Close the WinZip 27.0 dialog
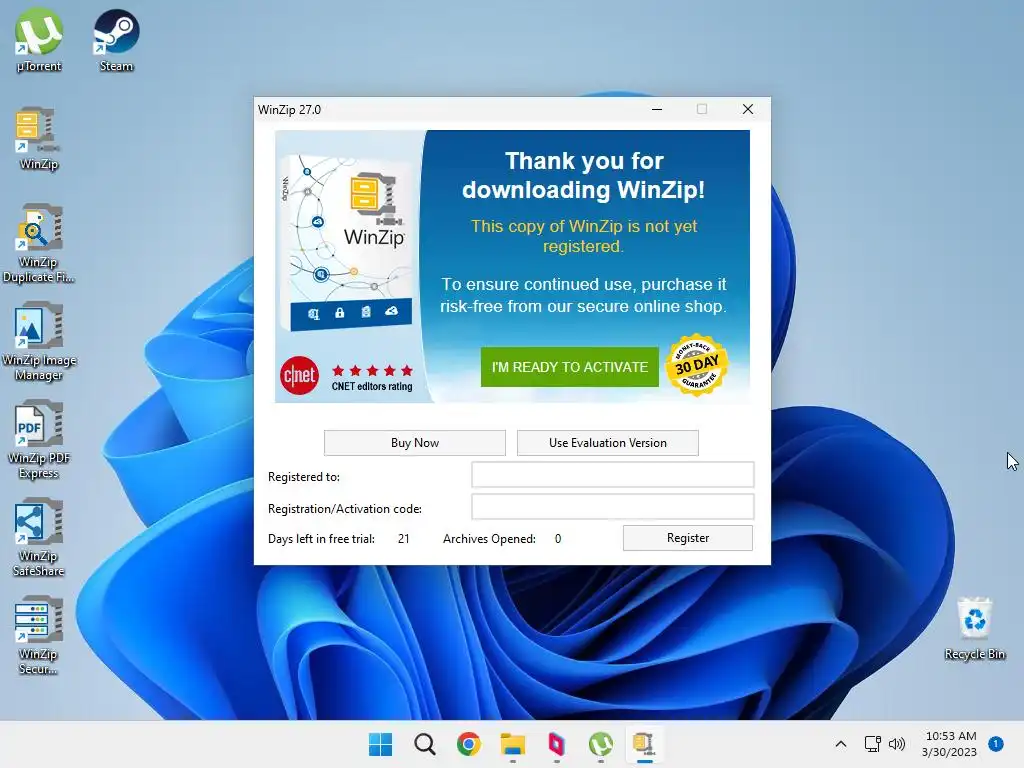Image resolution: width=1024 pixels, height=768 pixels. click(748, 109)
